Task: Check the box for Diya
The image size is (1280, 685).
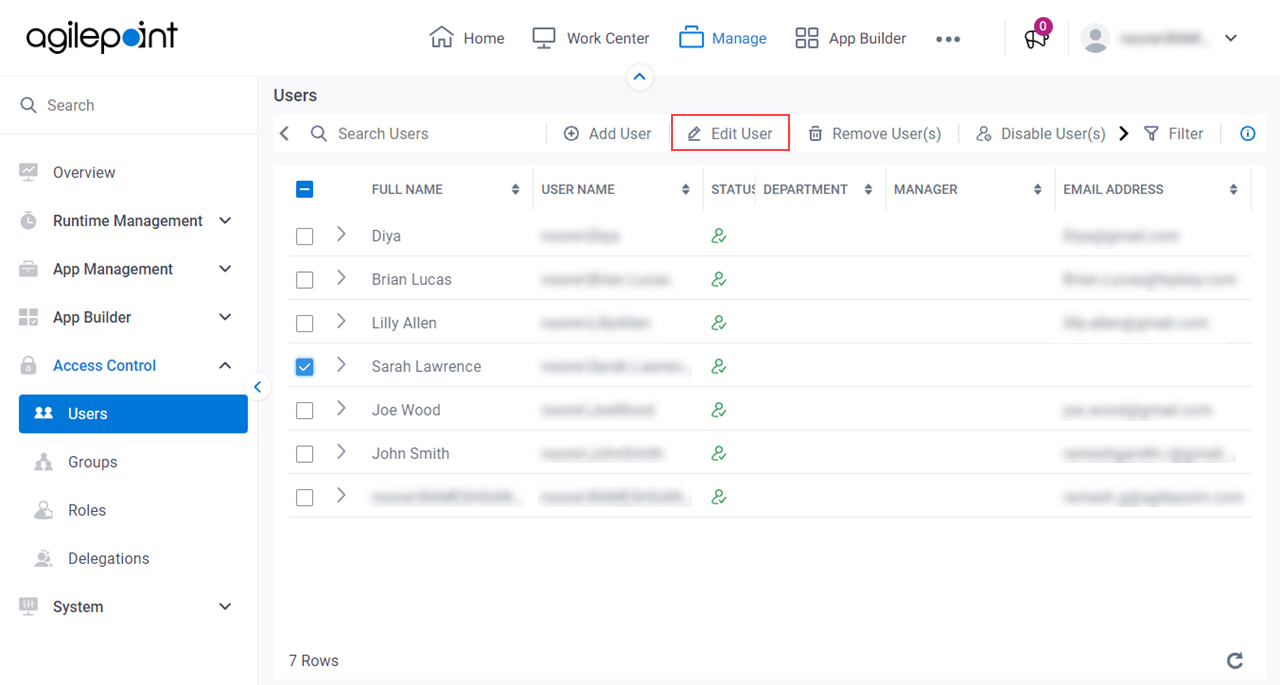Action: [x=305, y=237]
